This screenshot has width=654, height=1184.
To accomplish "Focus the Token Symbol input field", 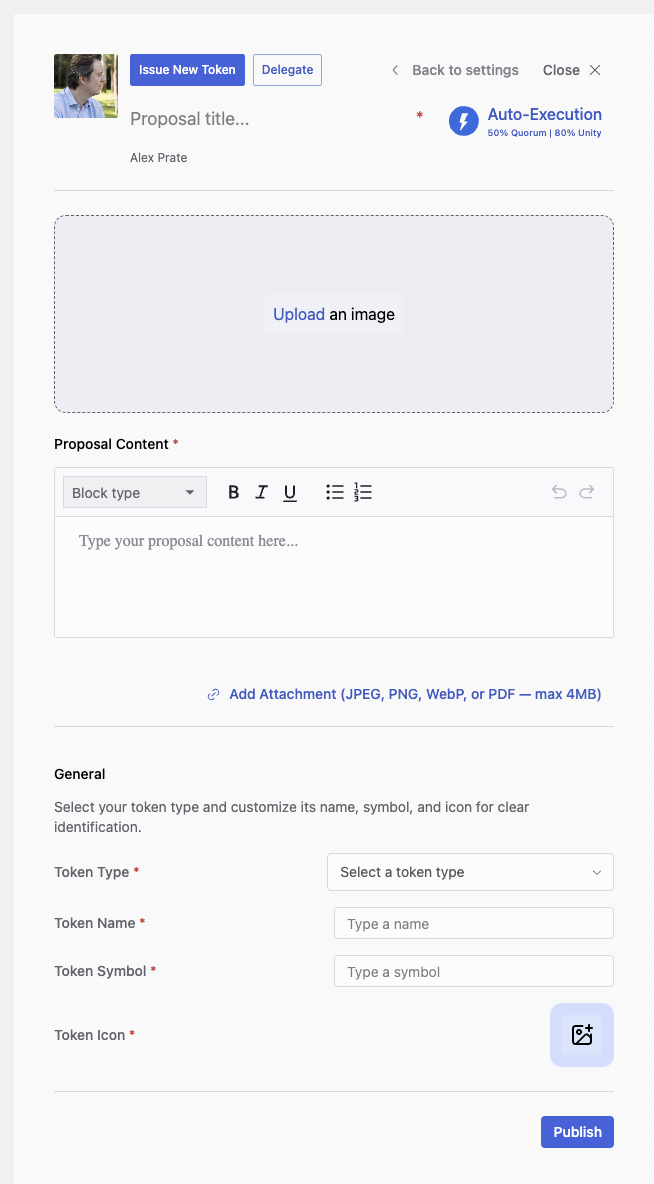I will click(x=474, y=971).
